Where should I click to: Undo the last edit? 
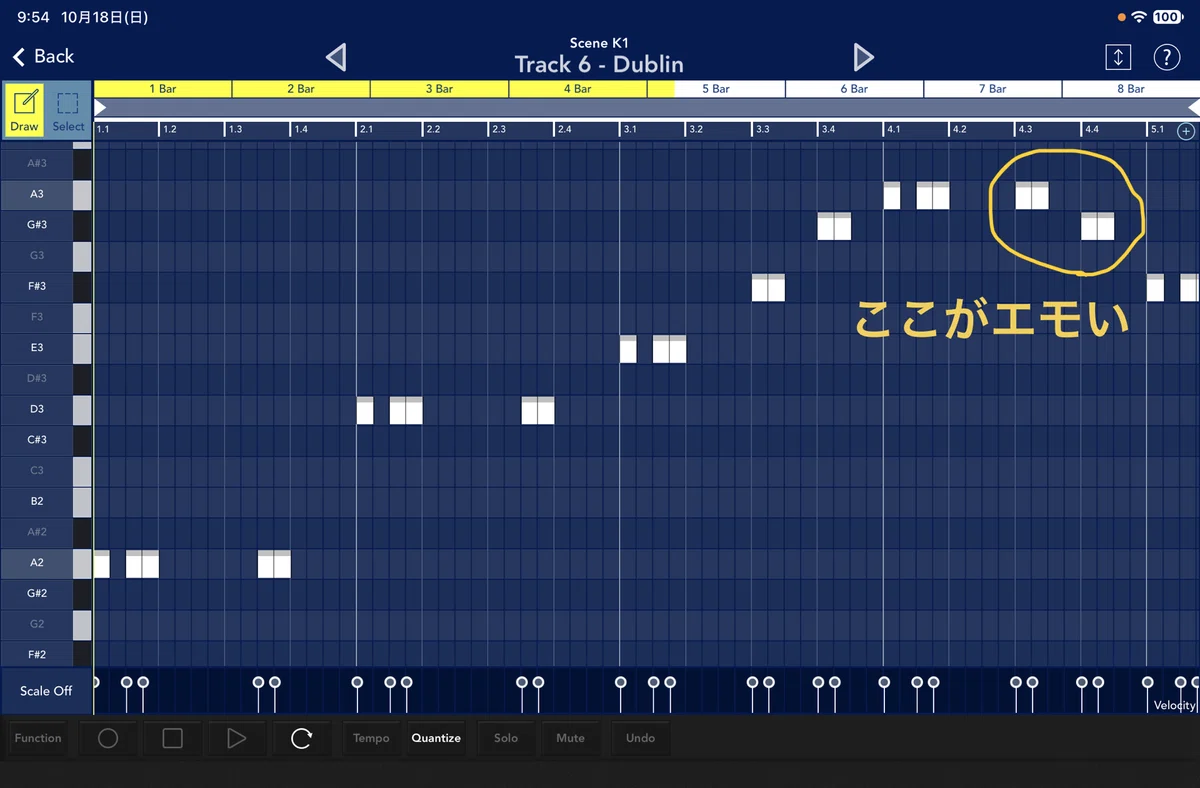640,738
